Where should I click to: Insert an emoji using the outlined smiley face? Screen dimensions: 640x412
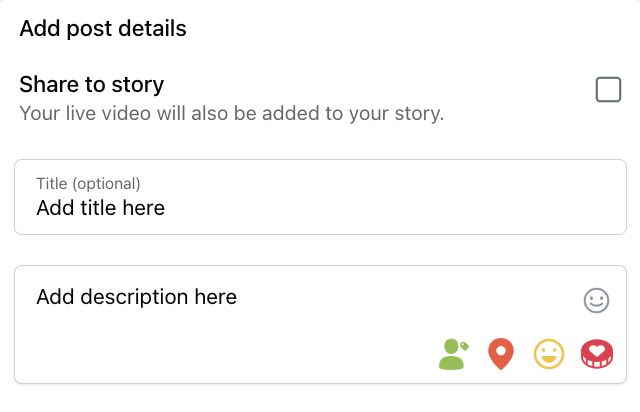596,301
